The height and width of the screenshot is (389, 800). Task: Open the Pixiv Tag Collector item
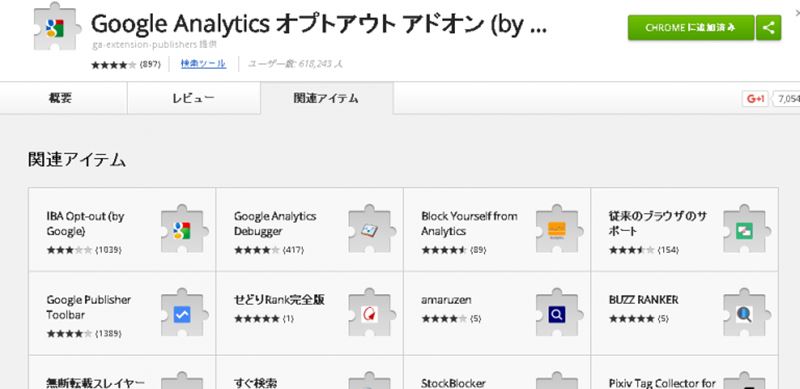pyautogui.click(x=663, y=383)
